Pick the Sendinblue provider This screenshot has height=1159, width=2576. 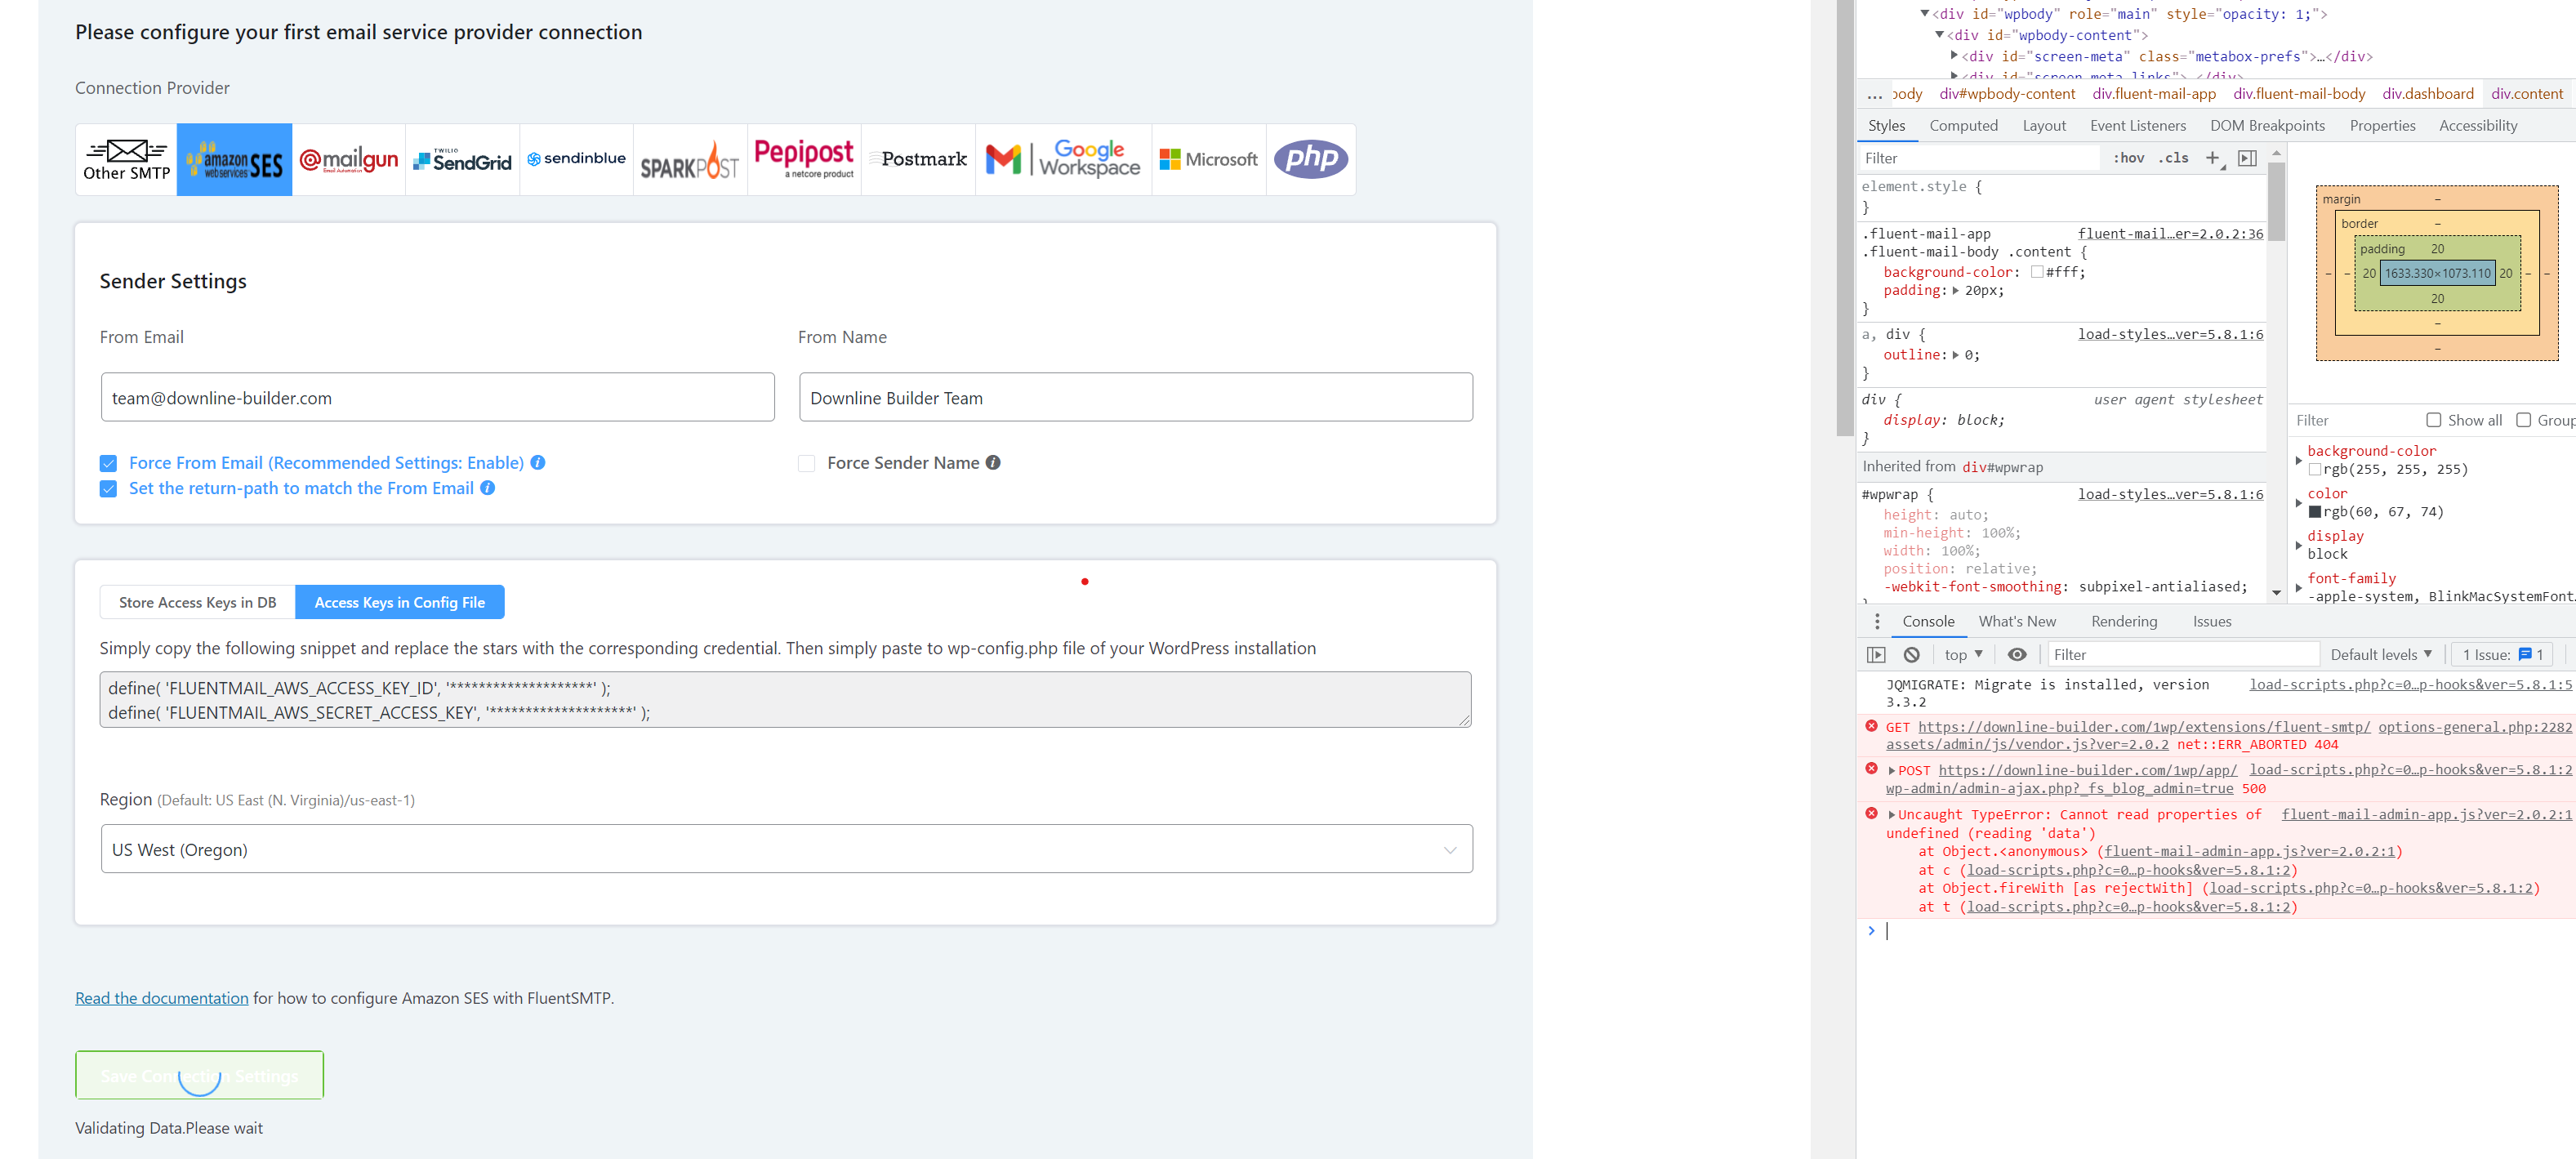[x=576, y=159]
